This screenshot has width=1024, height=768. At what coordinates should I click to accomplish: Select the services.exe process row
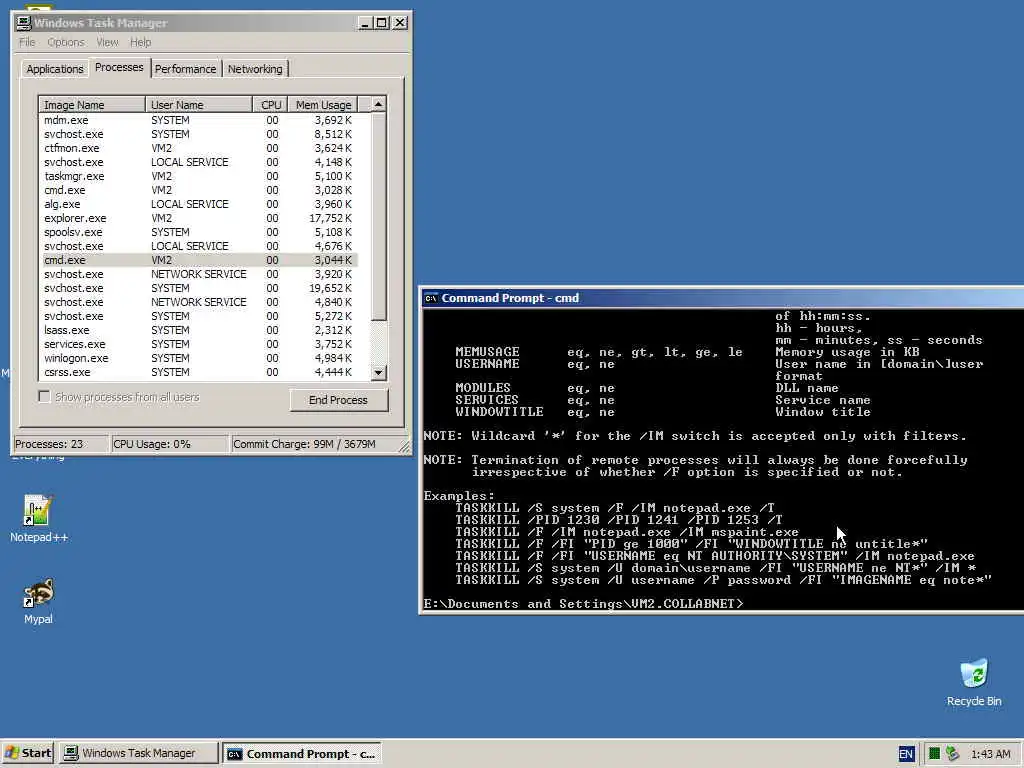tap(199, 344)
